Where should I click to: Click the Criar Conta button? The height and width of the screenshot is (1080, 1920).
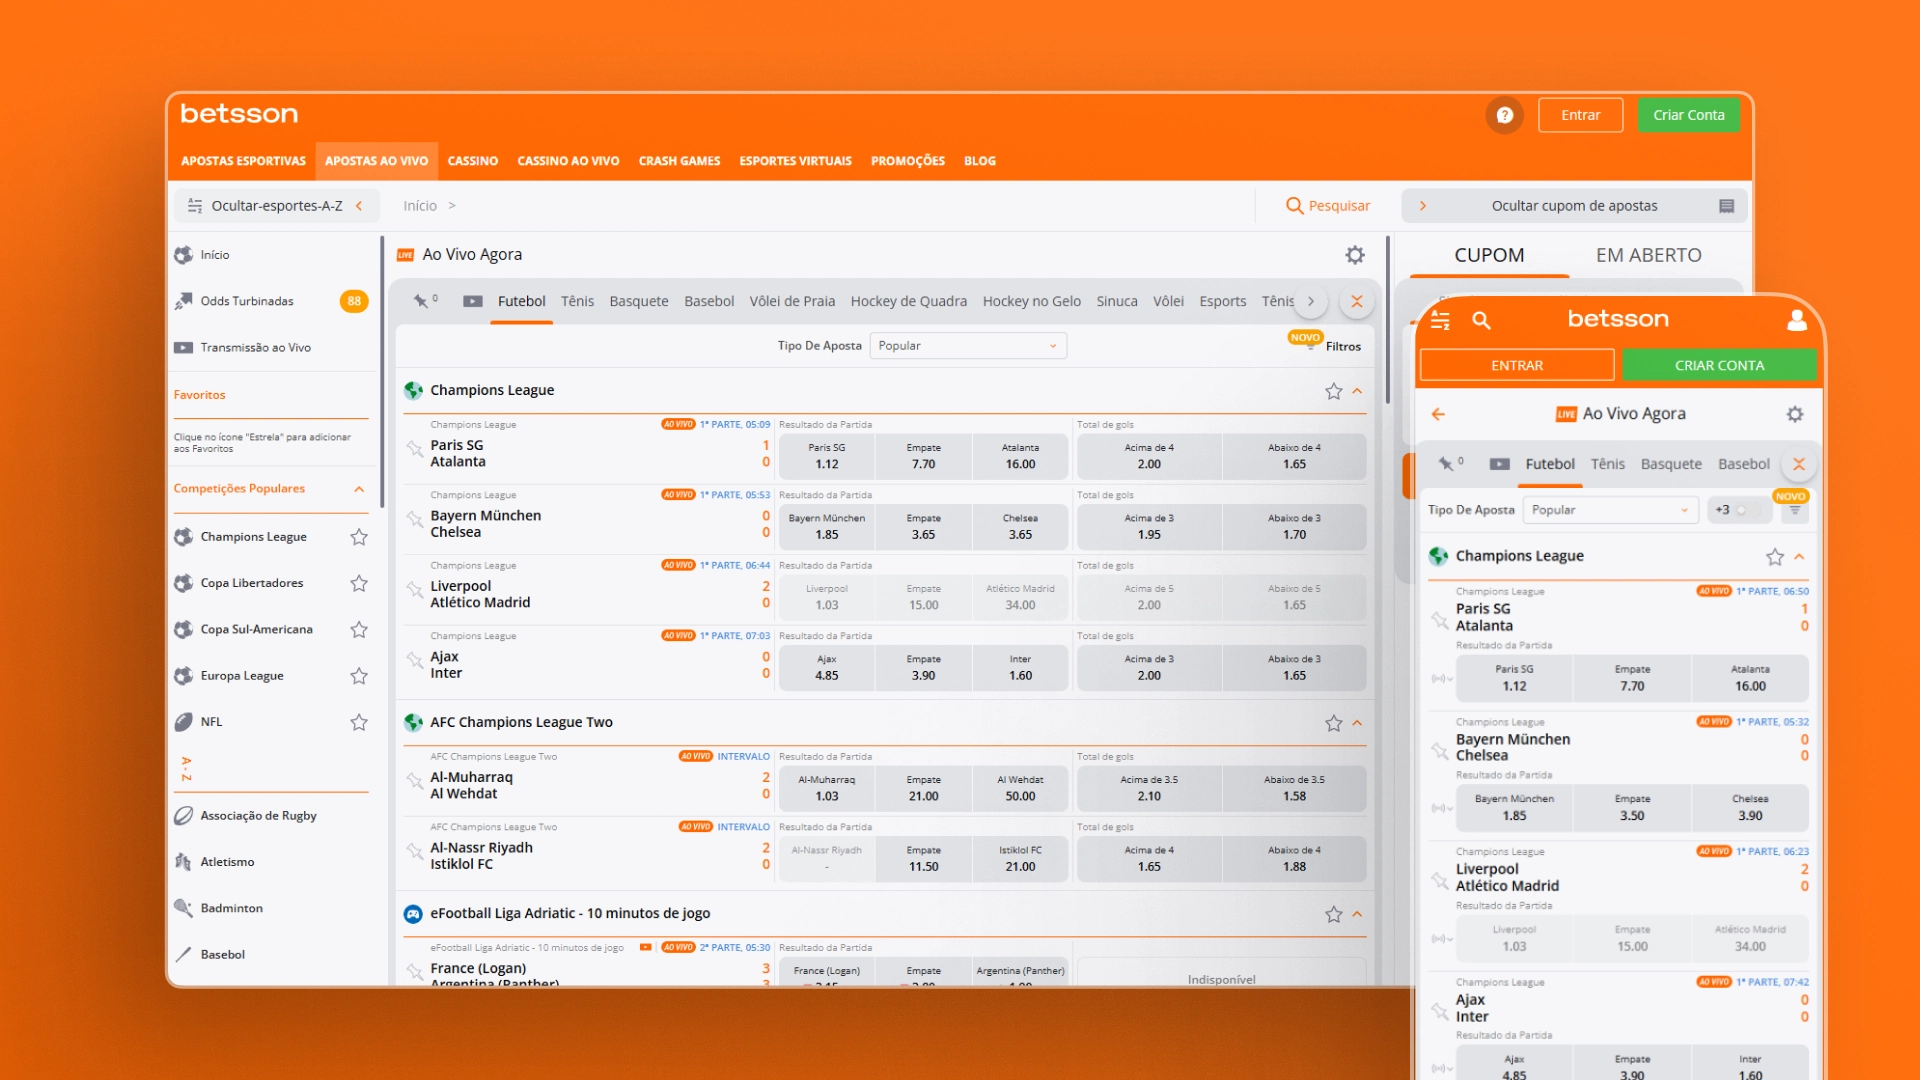pos(1688,115)
